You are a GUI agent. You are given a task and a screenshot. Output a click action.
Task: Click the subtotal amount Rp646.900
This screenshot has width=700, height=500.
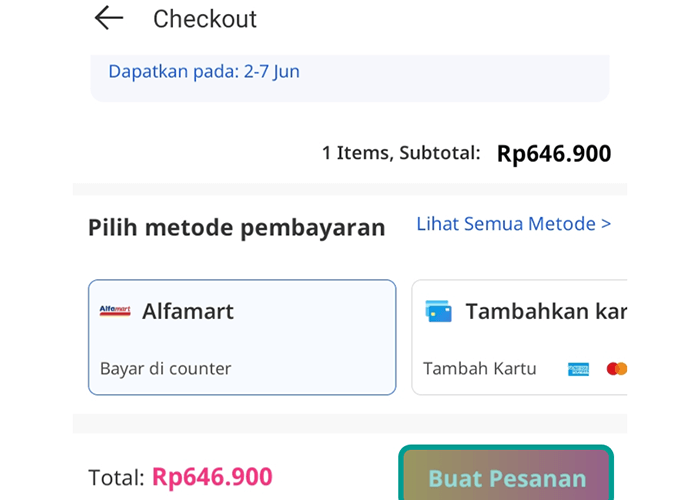coord(554,154)
